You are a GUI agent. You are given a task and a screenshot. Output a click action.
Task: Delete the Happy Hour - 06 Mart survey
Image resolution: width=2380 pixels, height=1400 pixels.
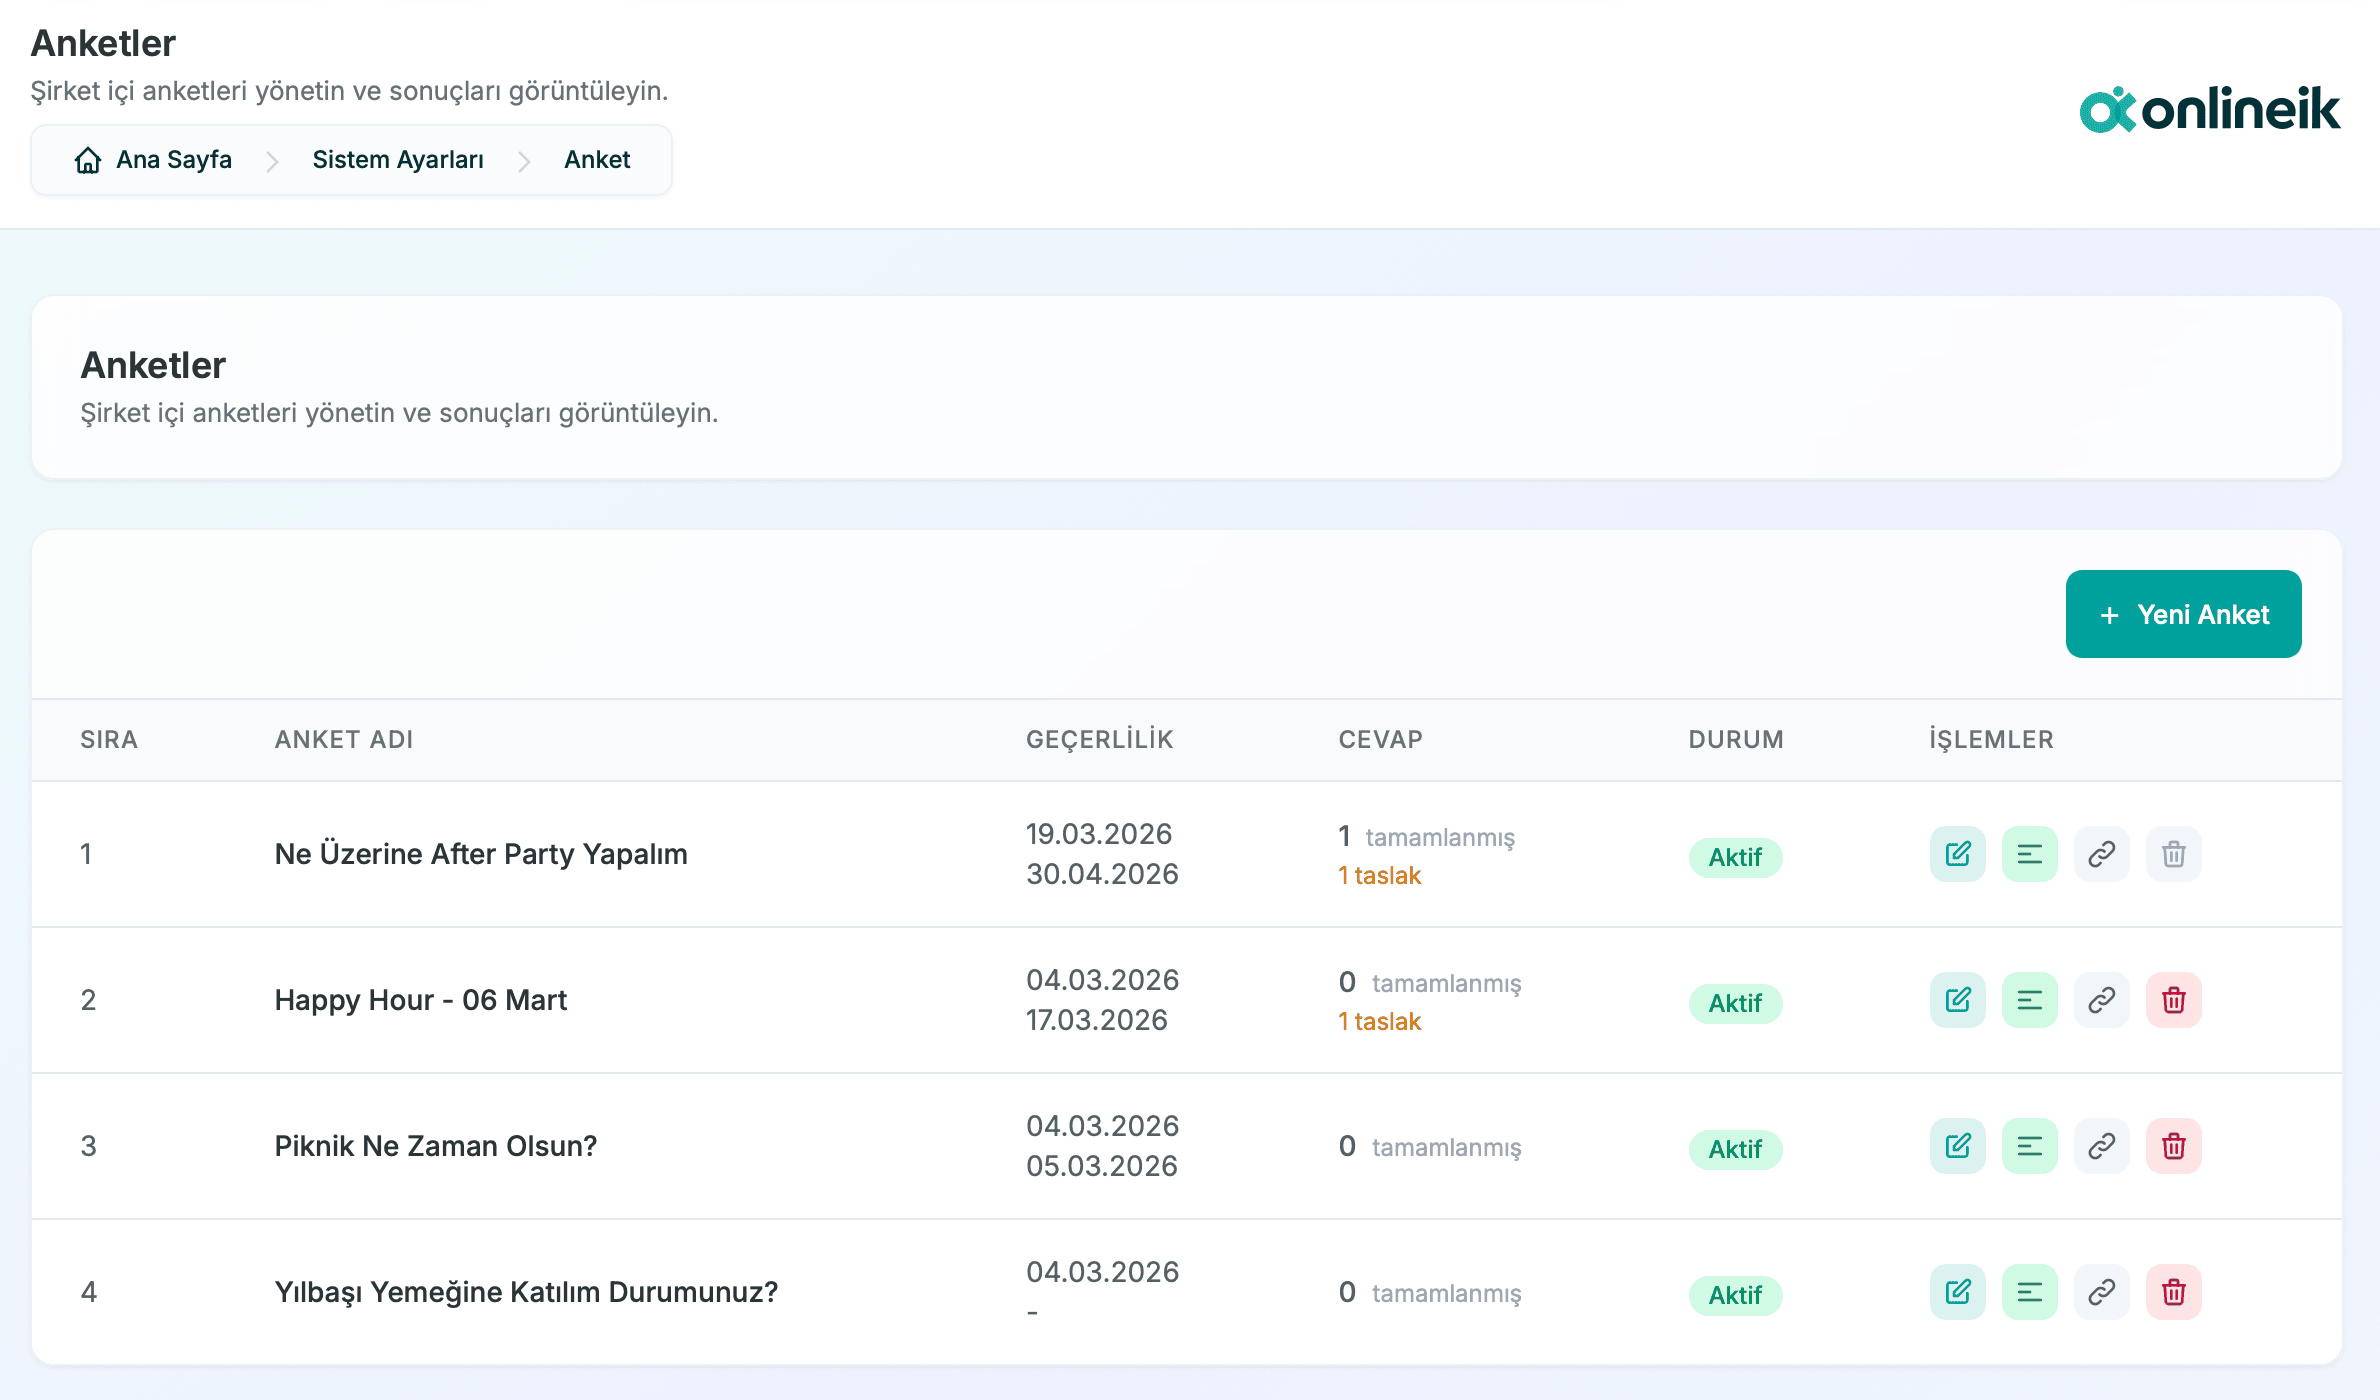[x=2173, y=1000]
